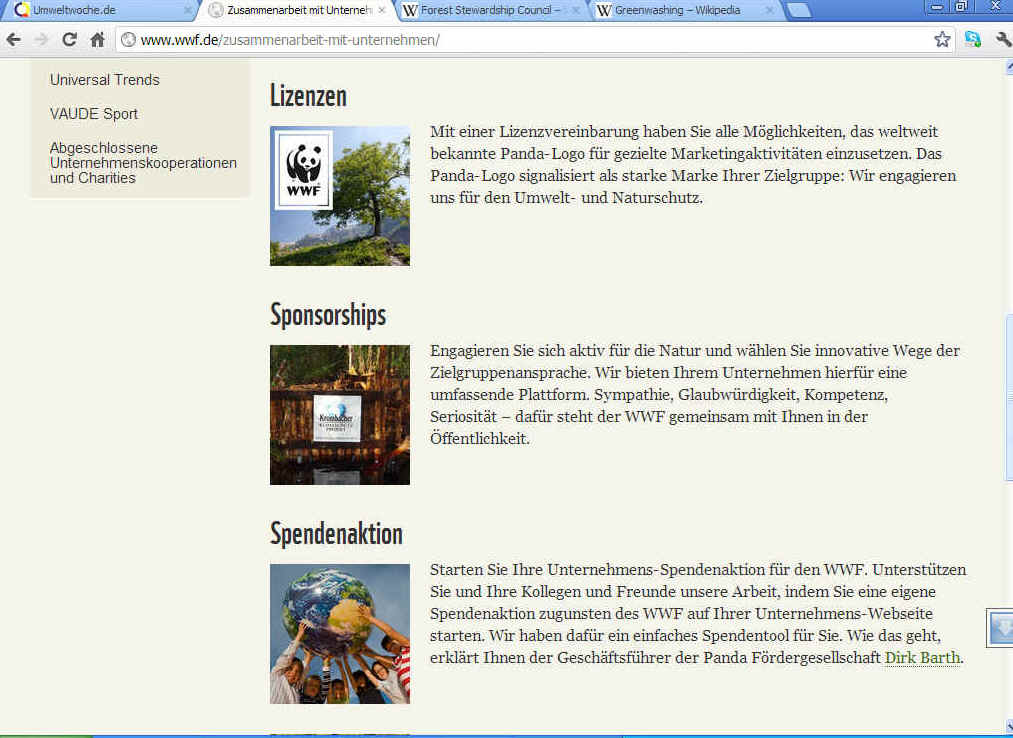The width and height of the screenshot is (1013, 738).
Task: Close the Zusammenarbeit mit Unternehmen tab
Action: point(382,10)
